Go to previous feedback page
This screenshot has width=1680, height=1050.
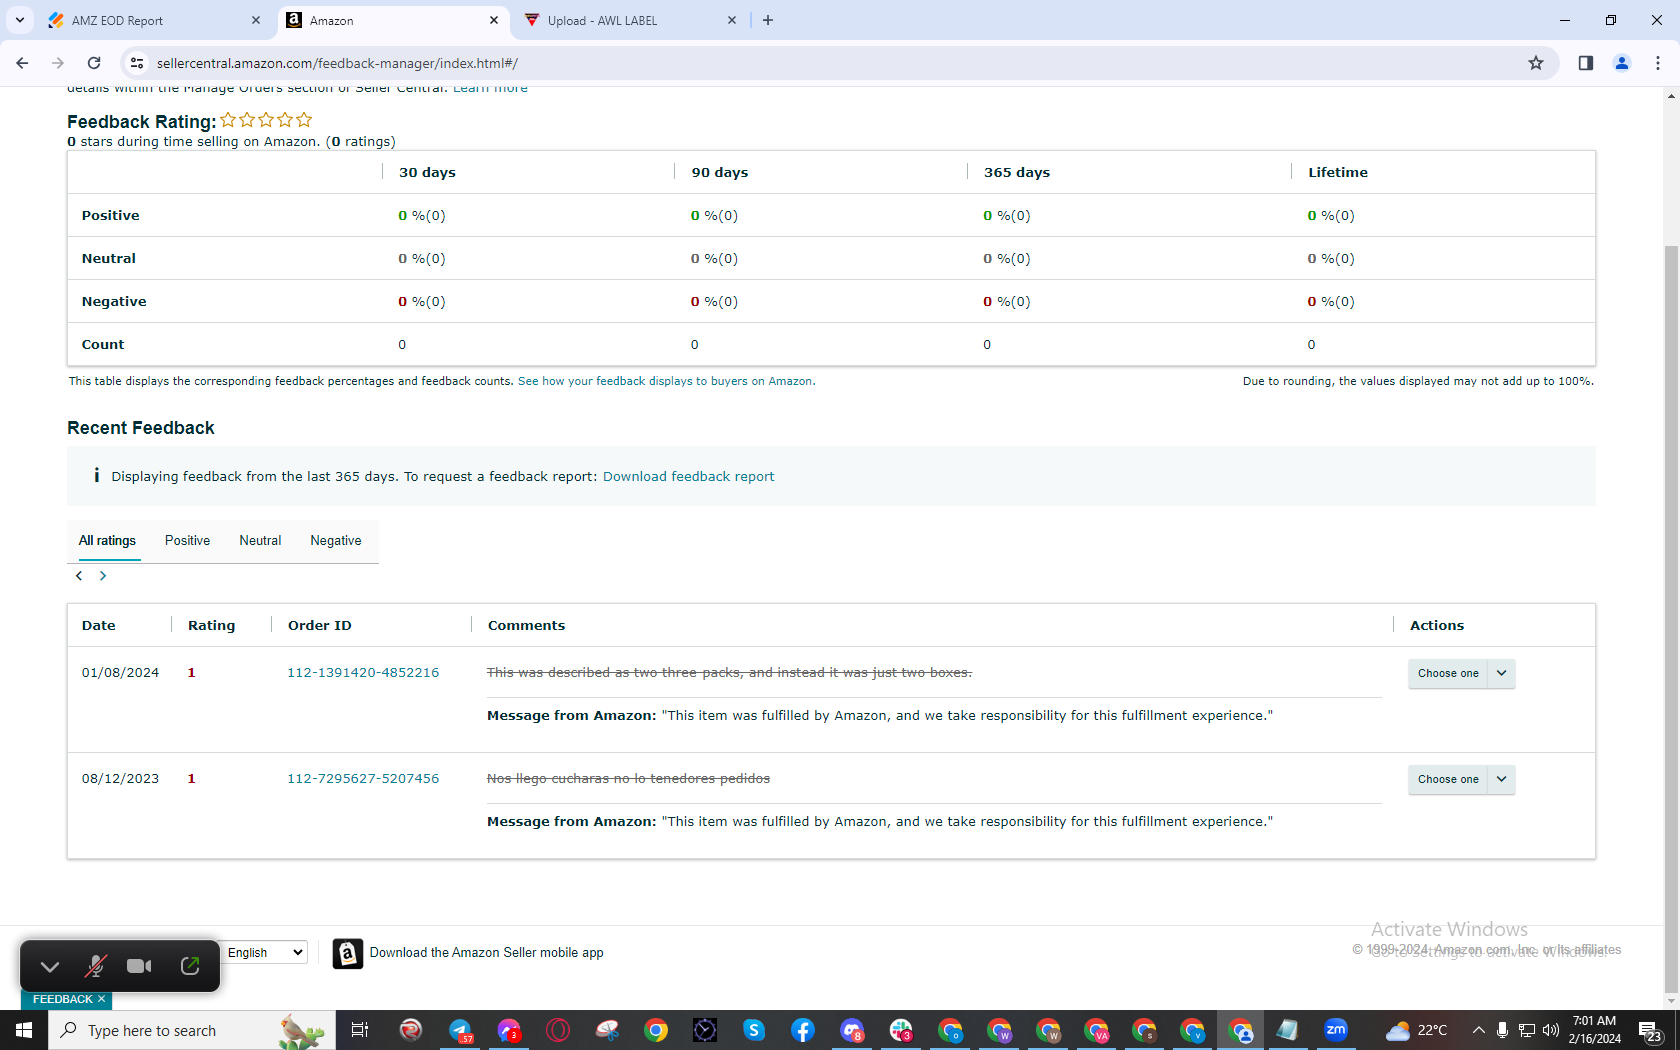[79, 576]
